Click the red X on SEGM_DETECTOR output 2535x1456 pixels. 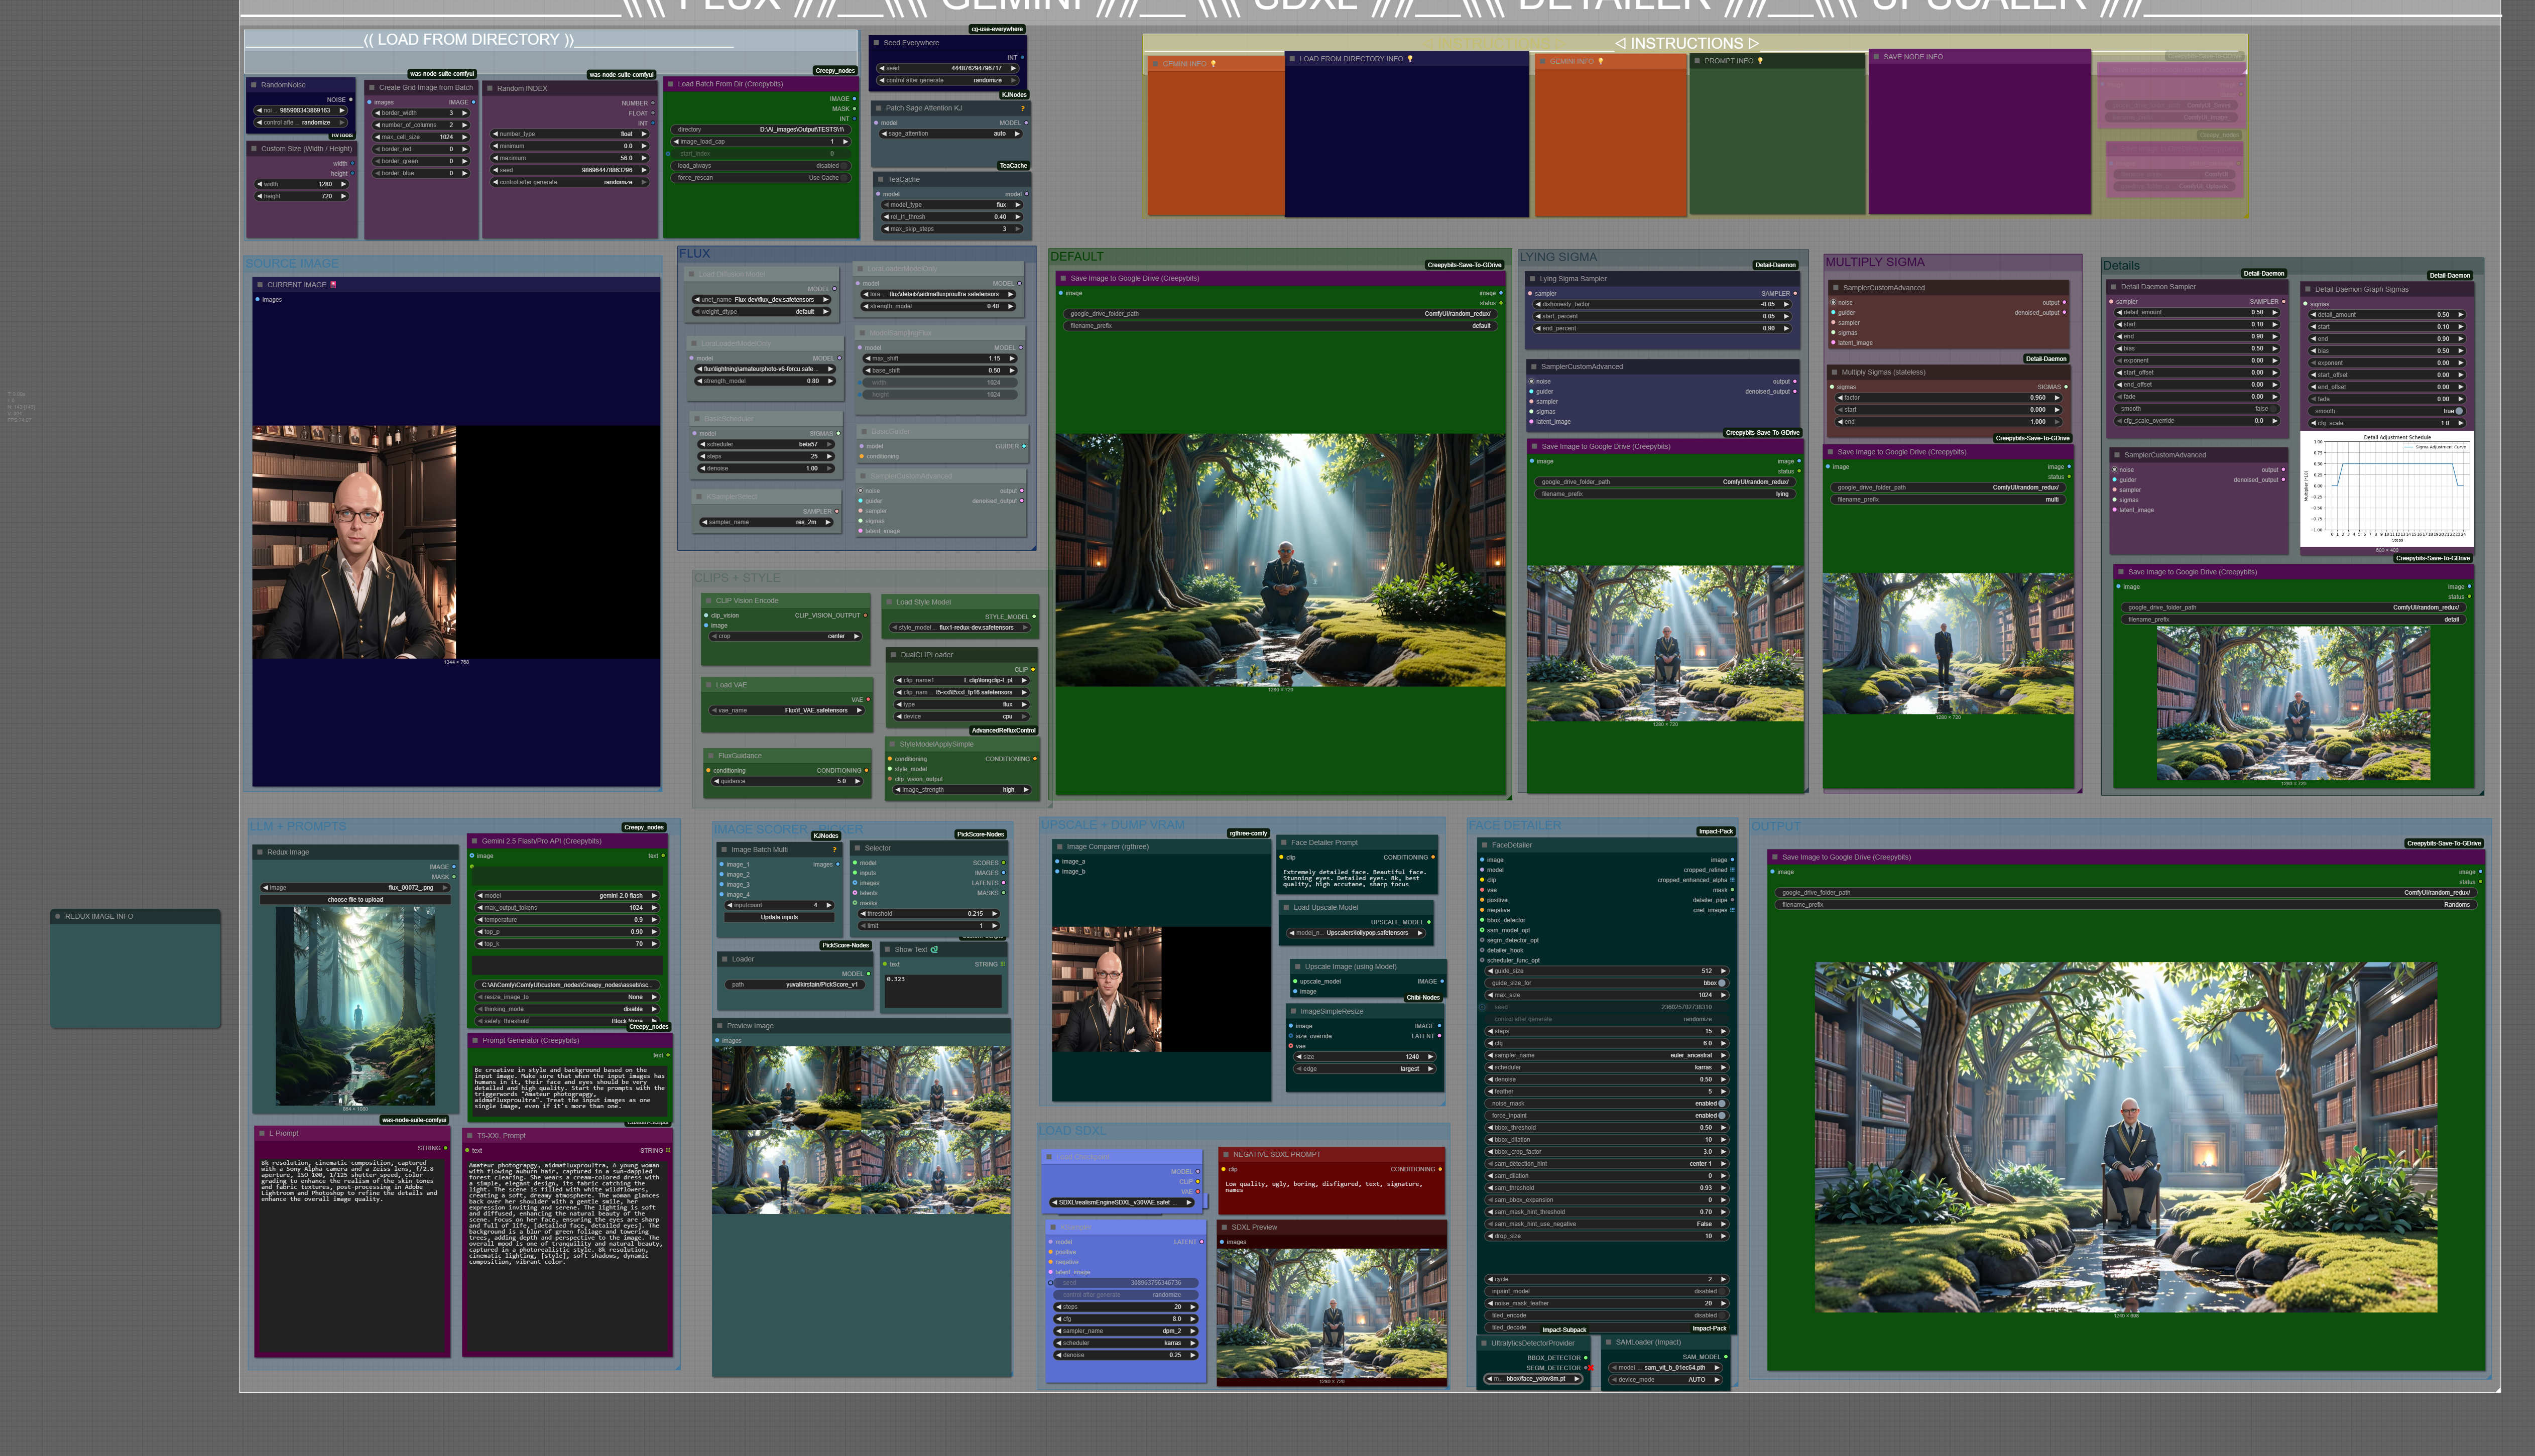click(x=1590, y=1368)
